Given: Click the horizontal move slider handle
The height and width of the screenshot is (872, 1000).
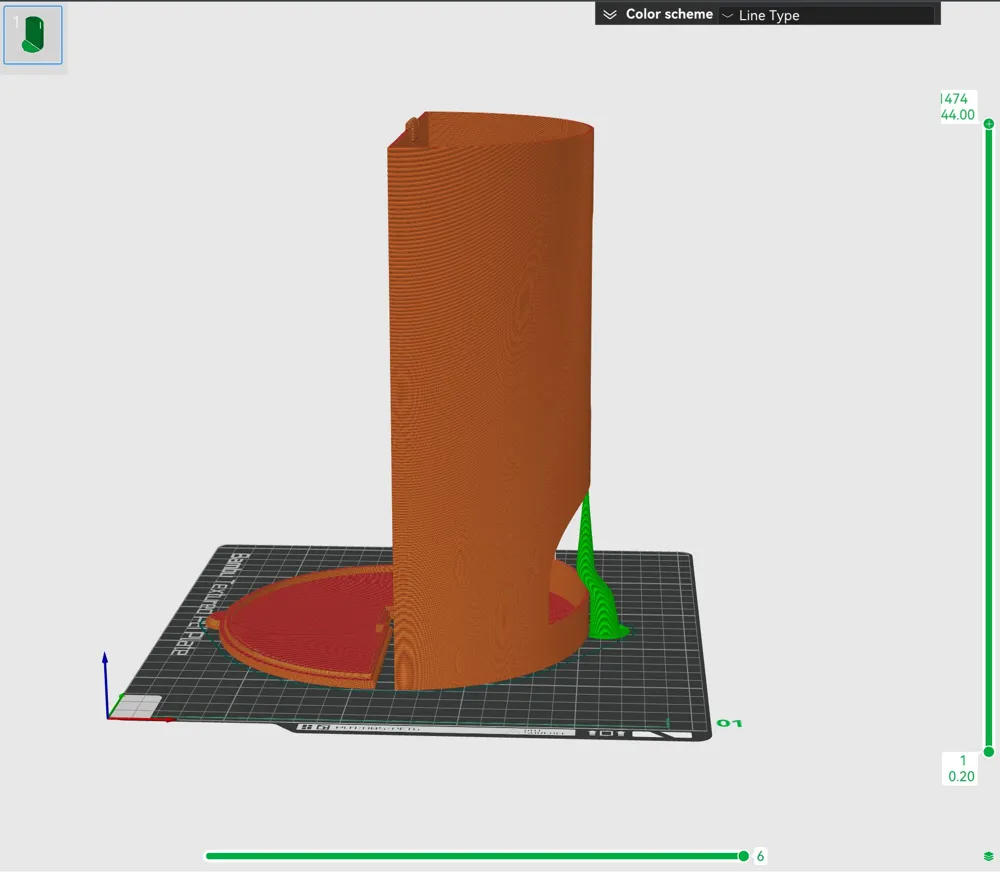Looking at the screenshot, I should point(743,855).
